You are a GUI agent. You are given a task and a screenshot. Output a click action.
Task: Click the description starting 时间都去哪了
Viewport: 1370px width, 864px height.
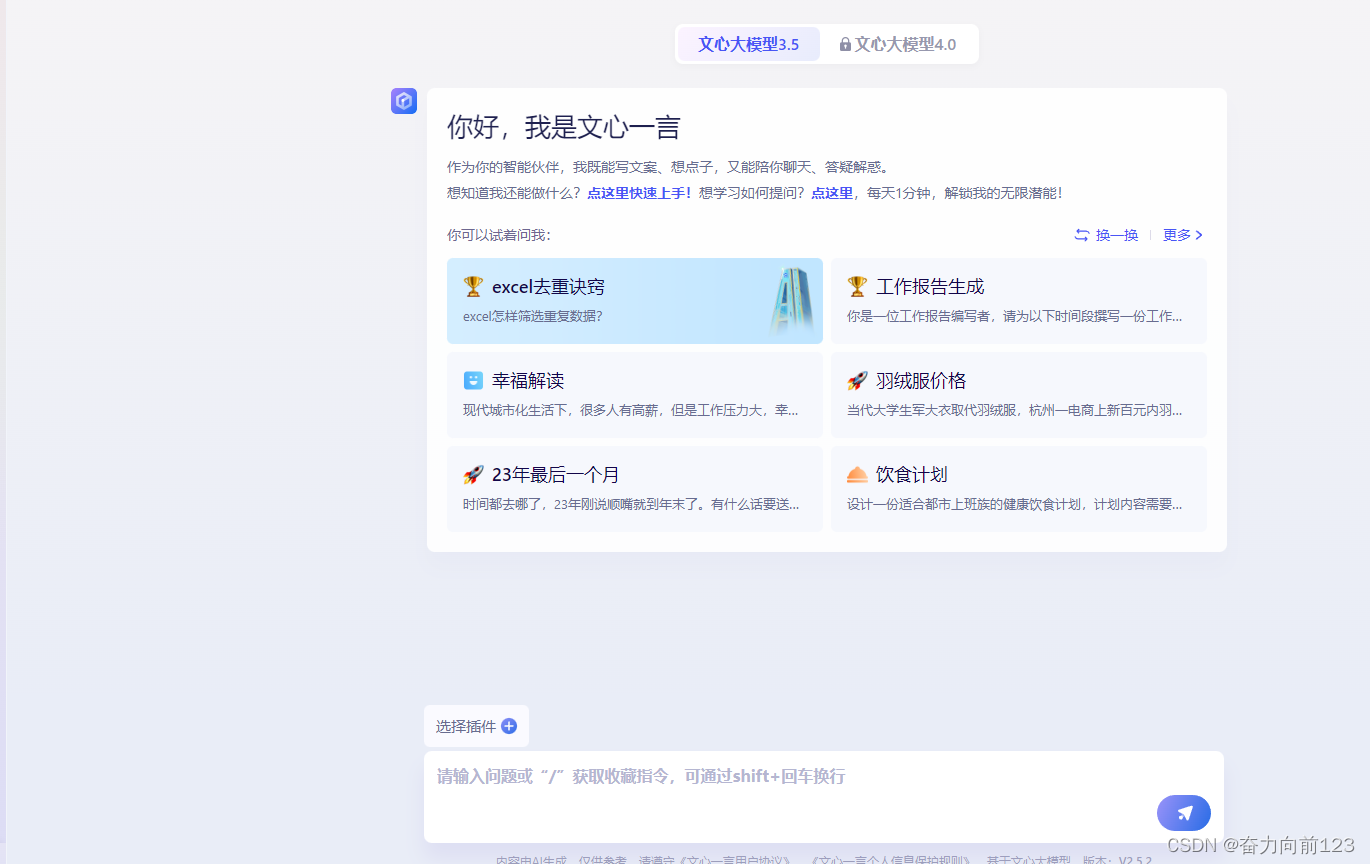(631, 504)
